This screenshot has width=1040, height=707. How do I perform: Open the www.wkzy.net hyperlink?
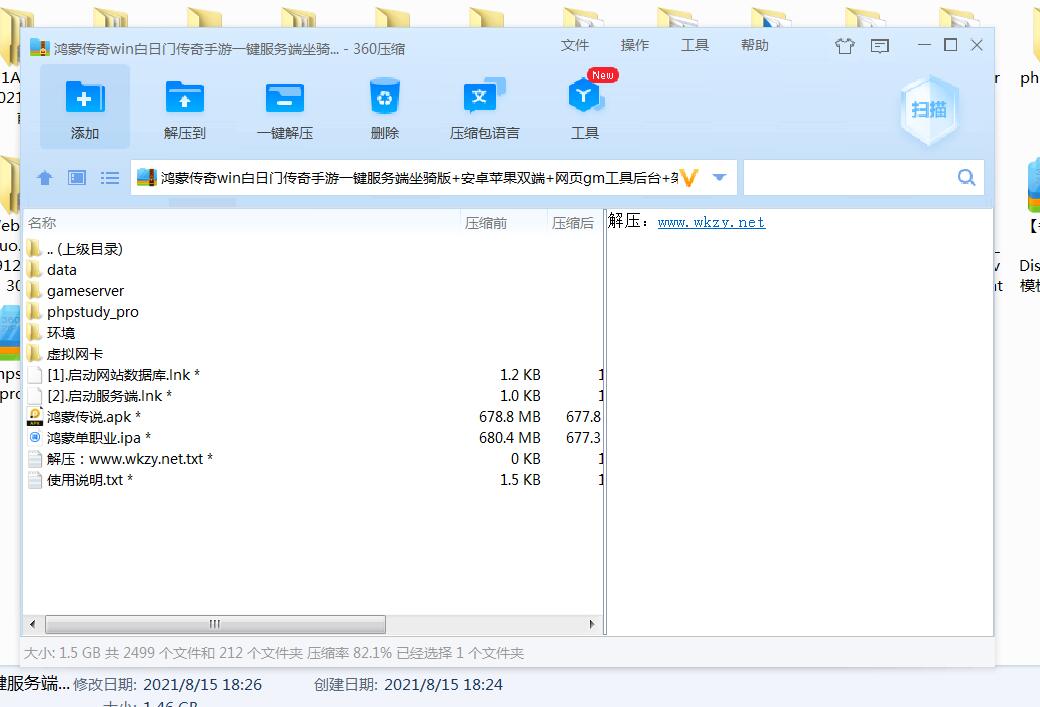pyautogui.click(x=711, y=223)
